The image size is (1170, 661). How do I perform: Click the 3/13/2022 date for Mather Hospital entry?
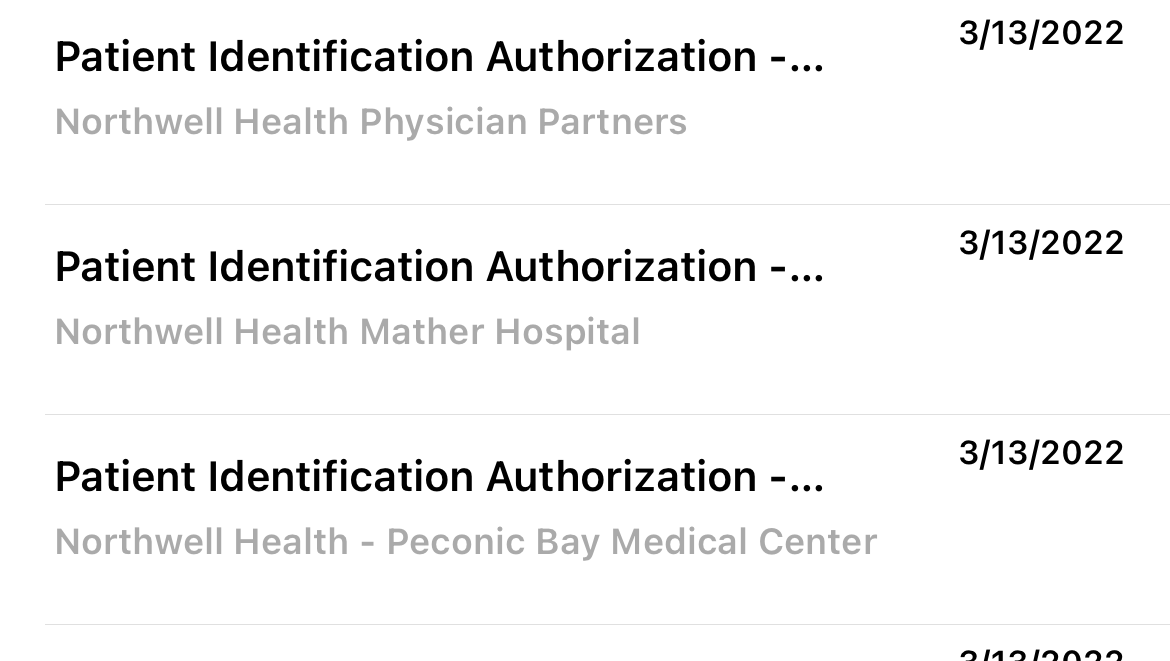point(1041,243)
